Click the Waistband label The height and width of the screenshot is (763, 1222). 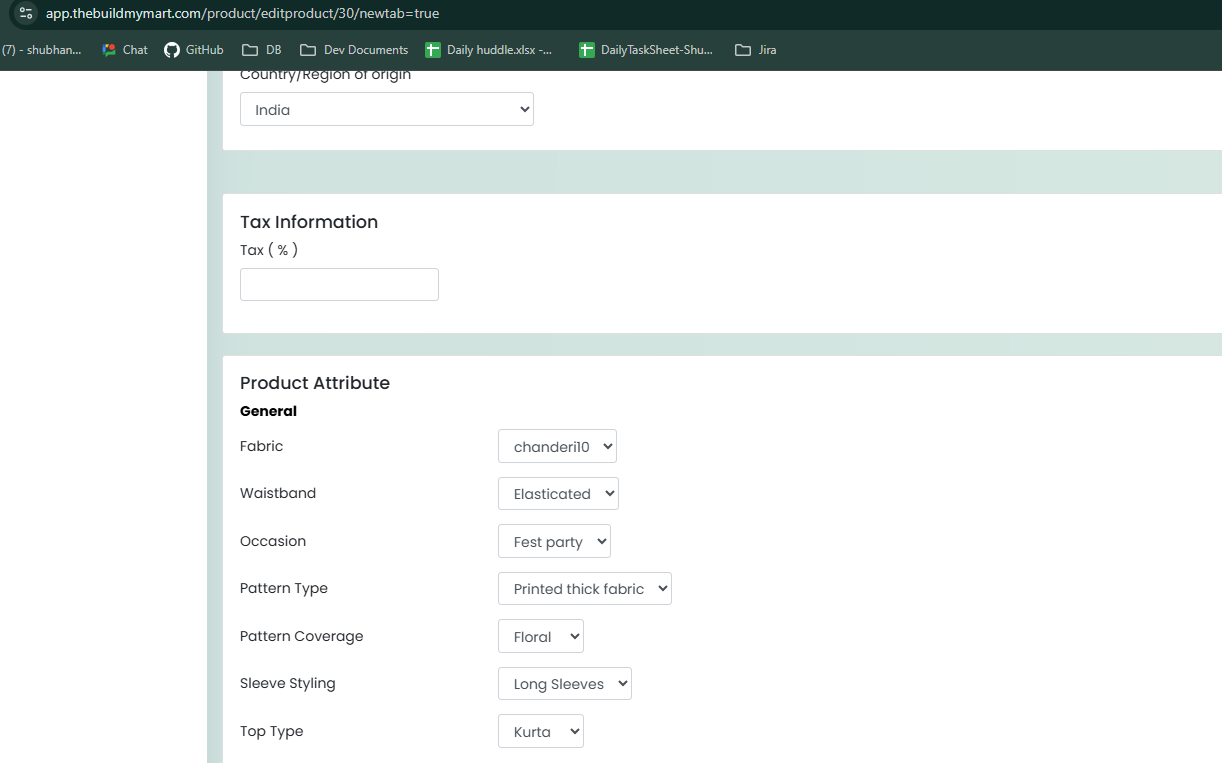tap(278, 493)
